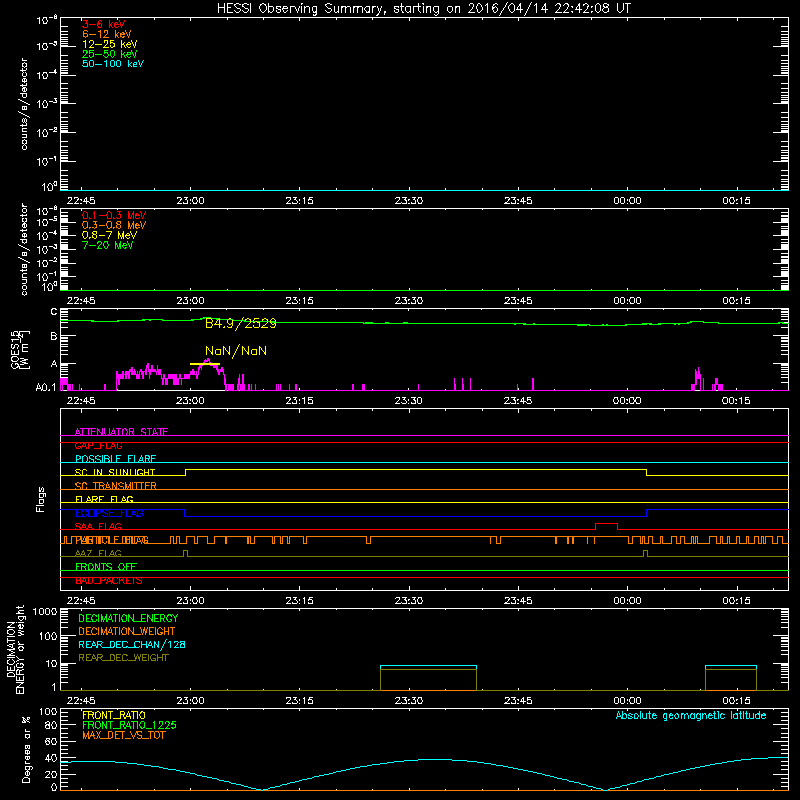
Task: Click the Flags axis label
Action: 41,499
